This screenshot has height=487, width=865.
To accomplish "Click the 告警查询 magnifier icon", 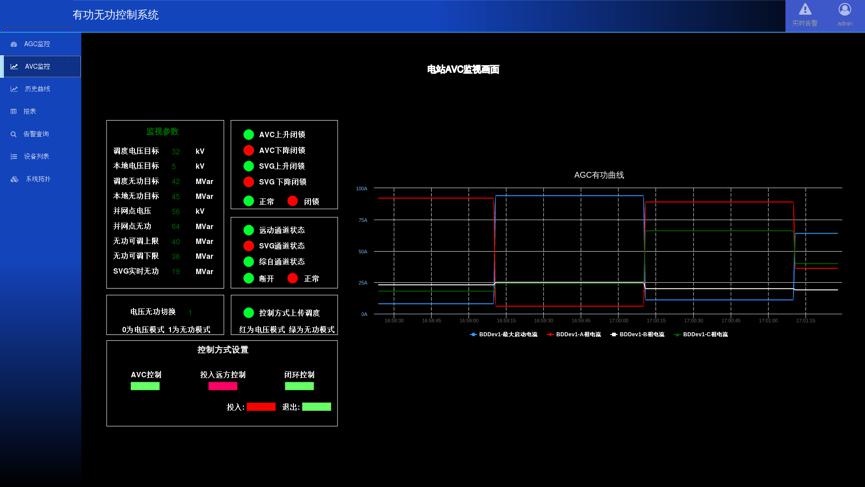I will 14,134.
